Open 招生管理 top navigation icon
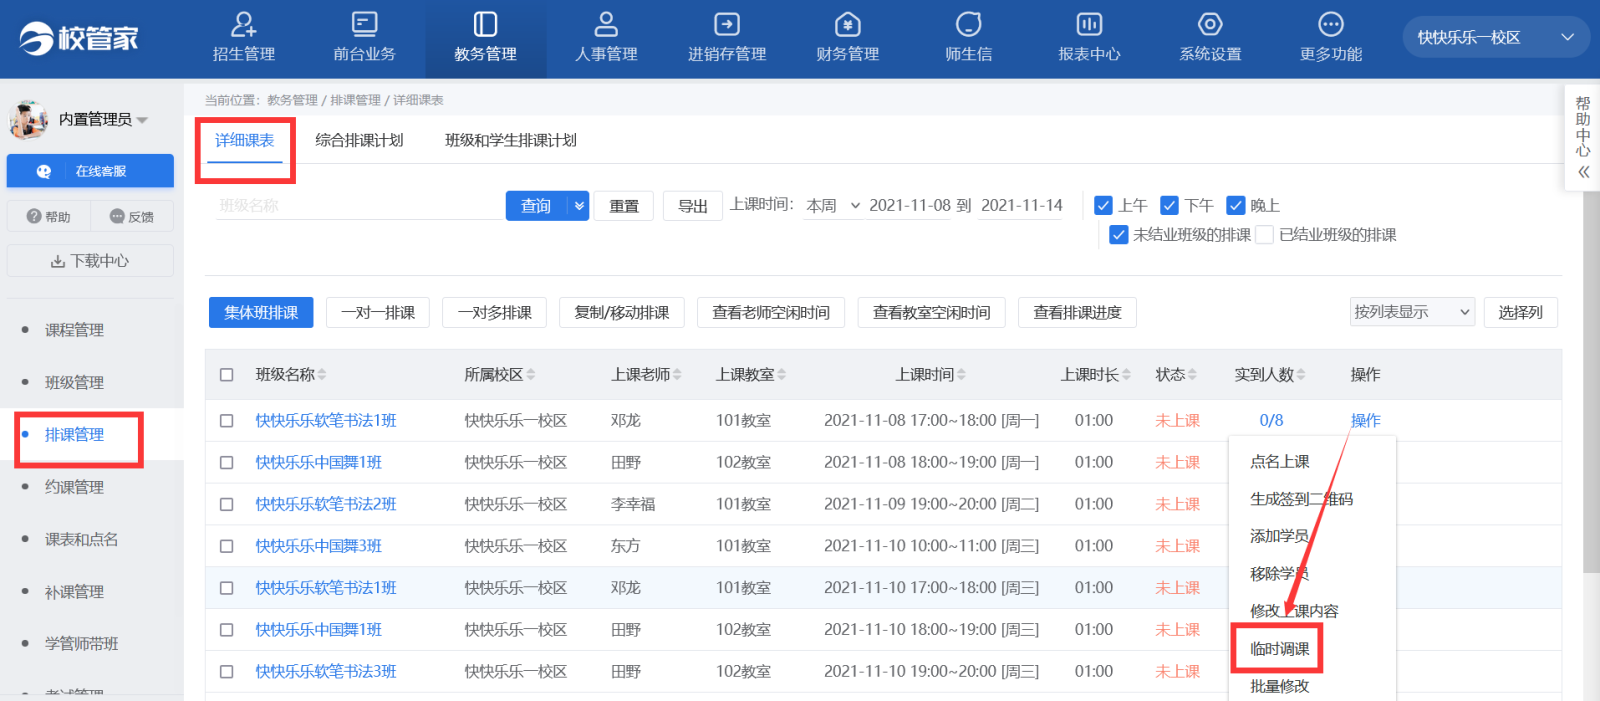Screen dimensions: 1600x701 click(243, 24)
